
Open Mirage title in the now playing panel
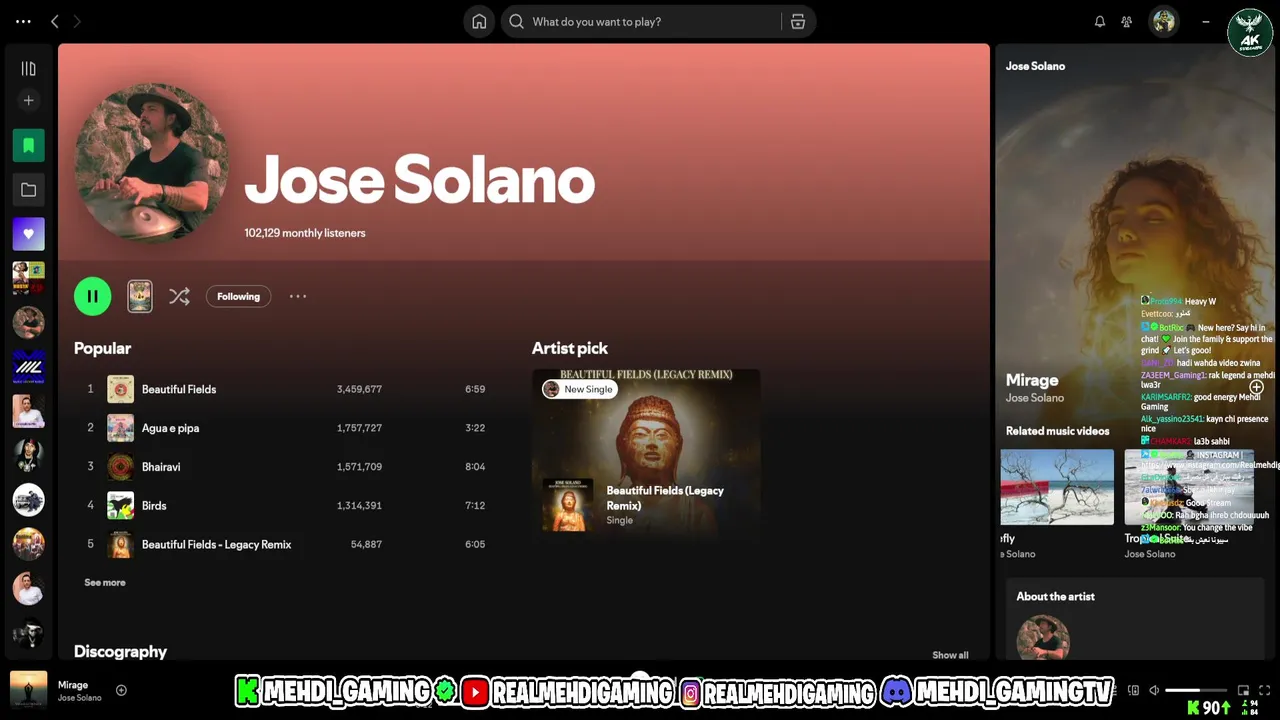(1032, 380)
